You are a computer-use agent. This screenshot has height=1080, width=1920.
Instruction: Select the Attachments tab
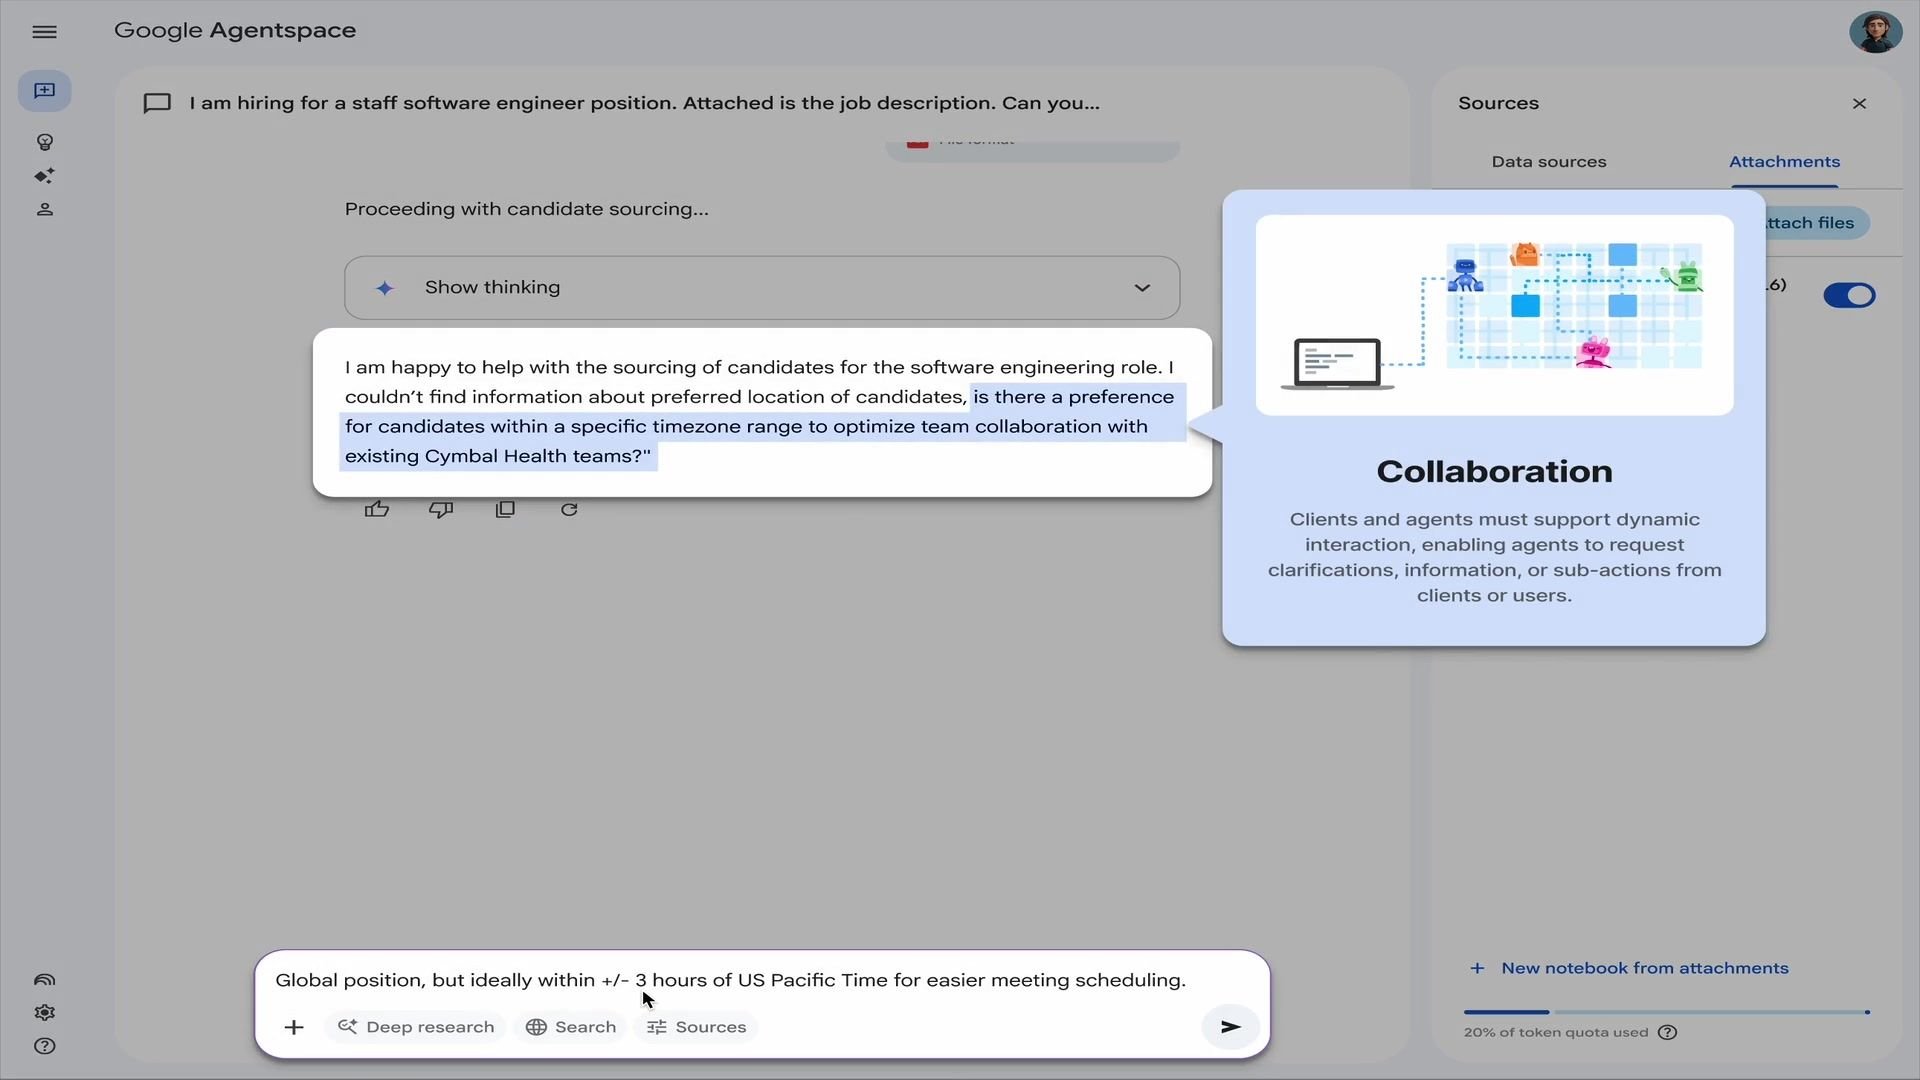click(x=1784, y=162)
